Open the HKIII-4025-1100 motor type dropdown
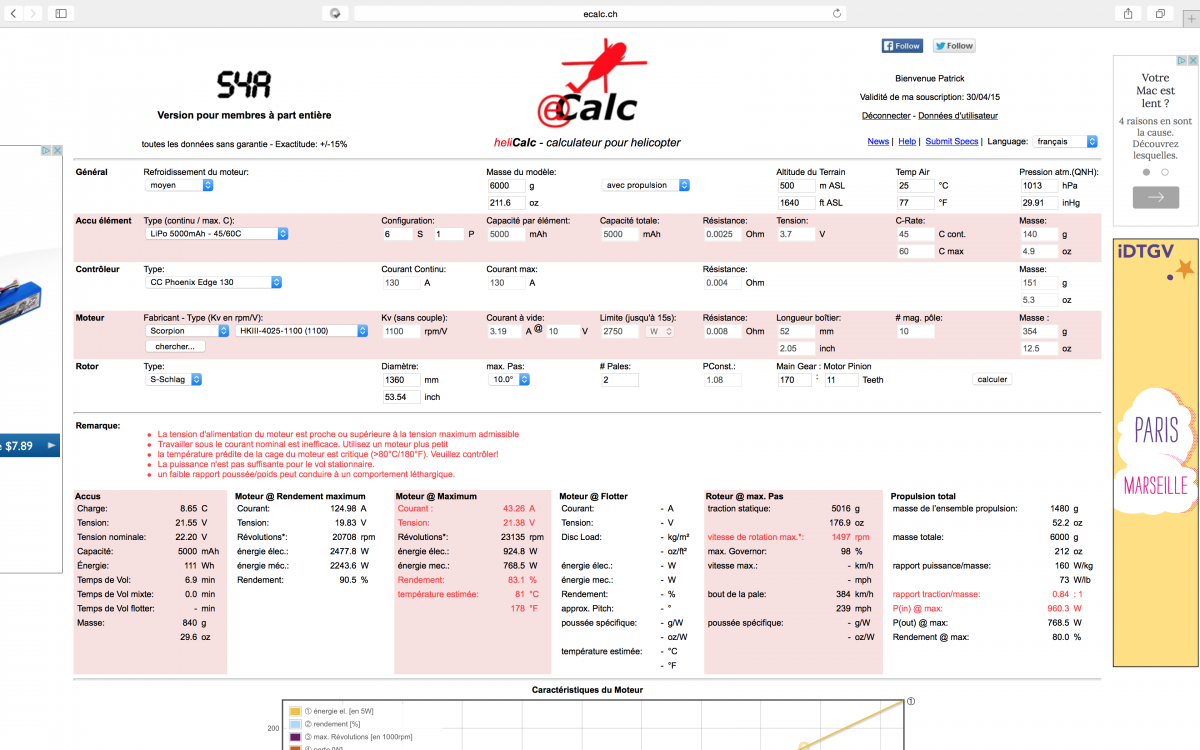Image resolution: width=1200 pixels, height=750 pixels. [302, 331]
